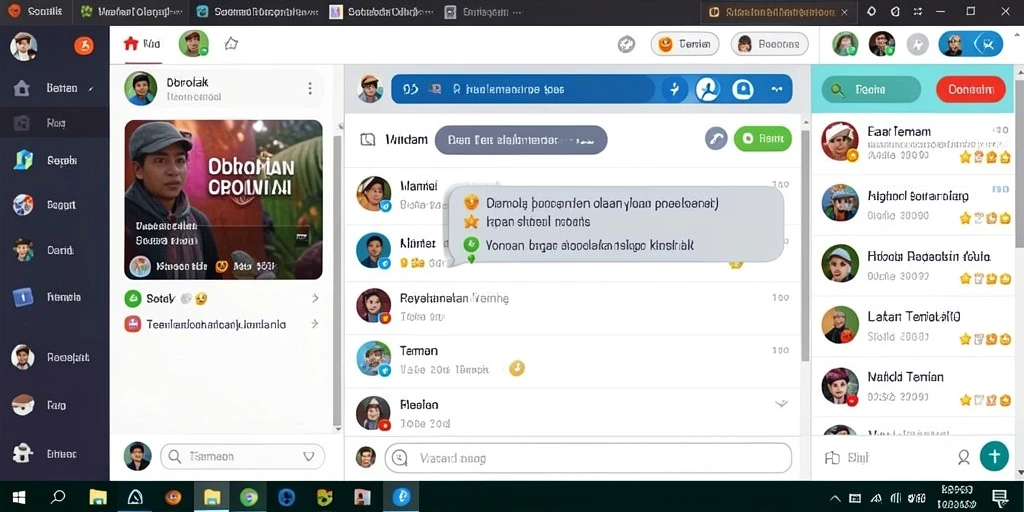The image size is (1024, 512).
Task: Open the avatar tab next to the home tab
Action: [193, 44]
